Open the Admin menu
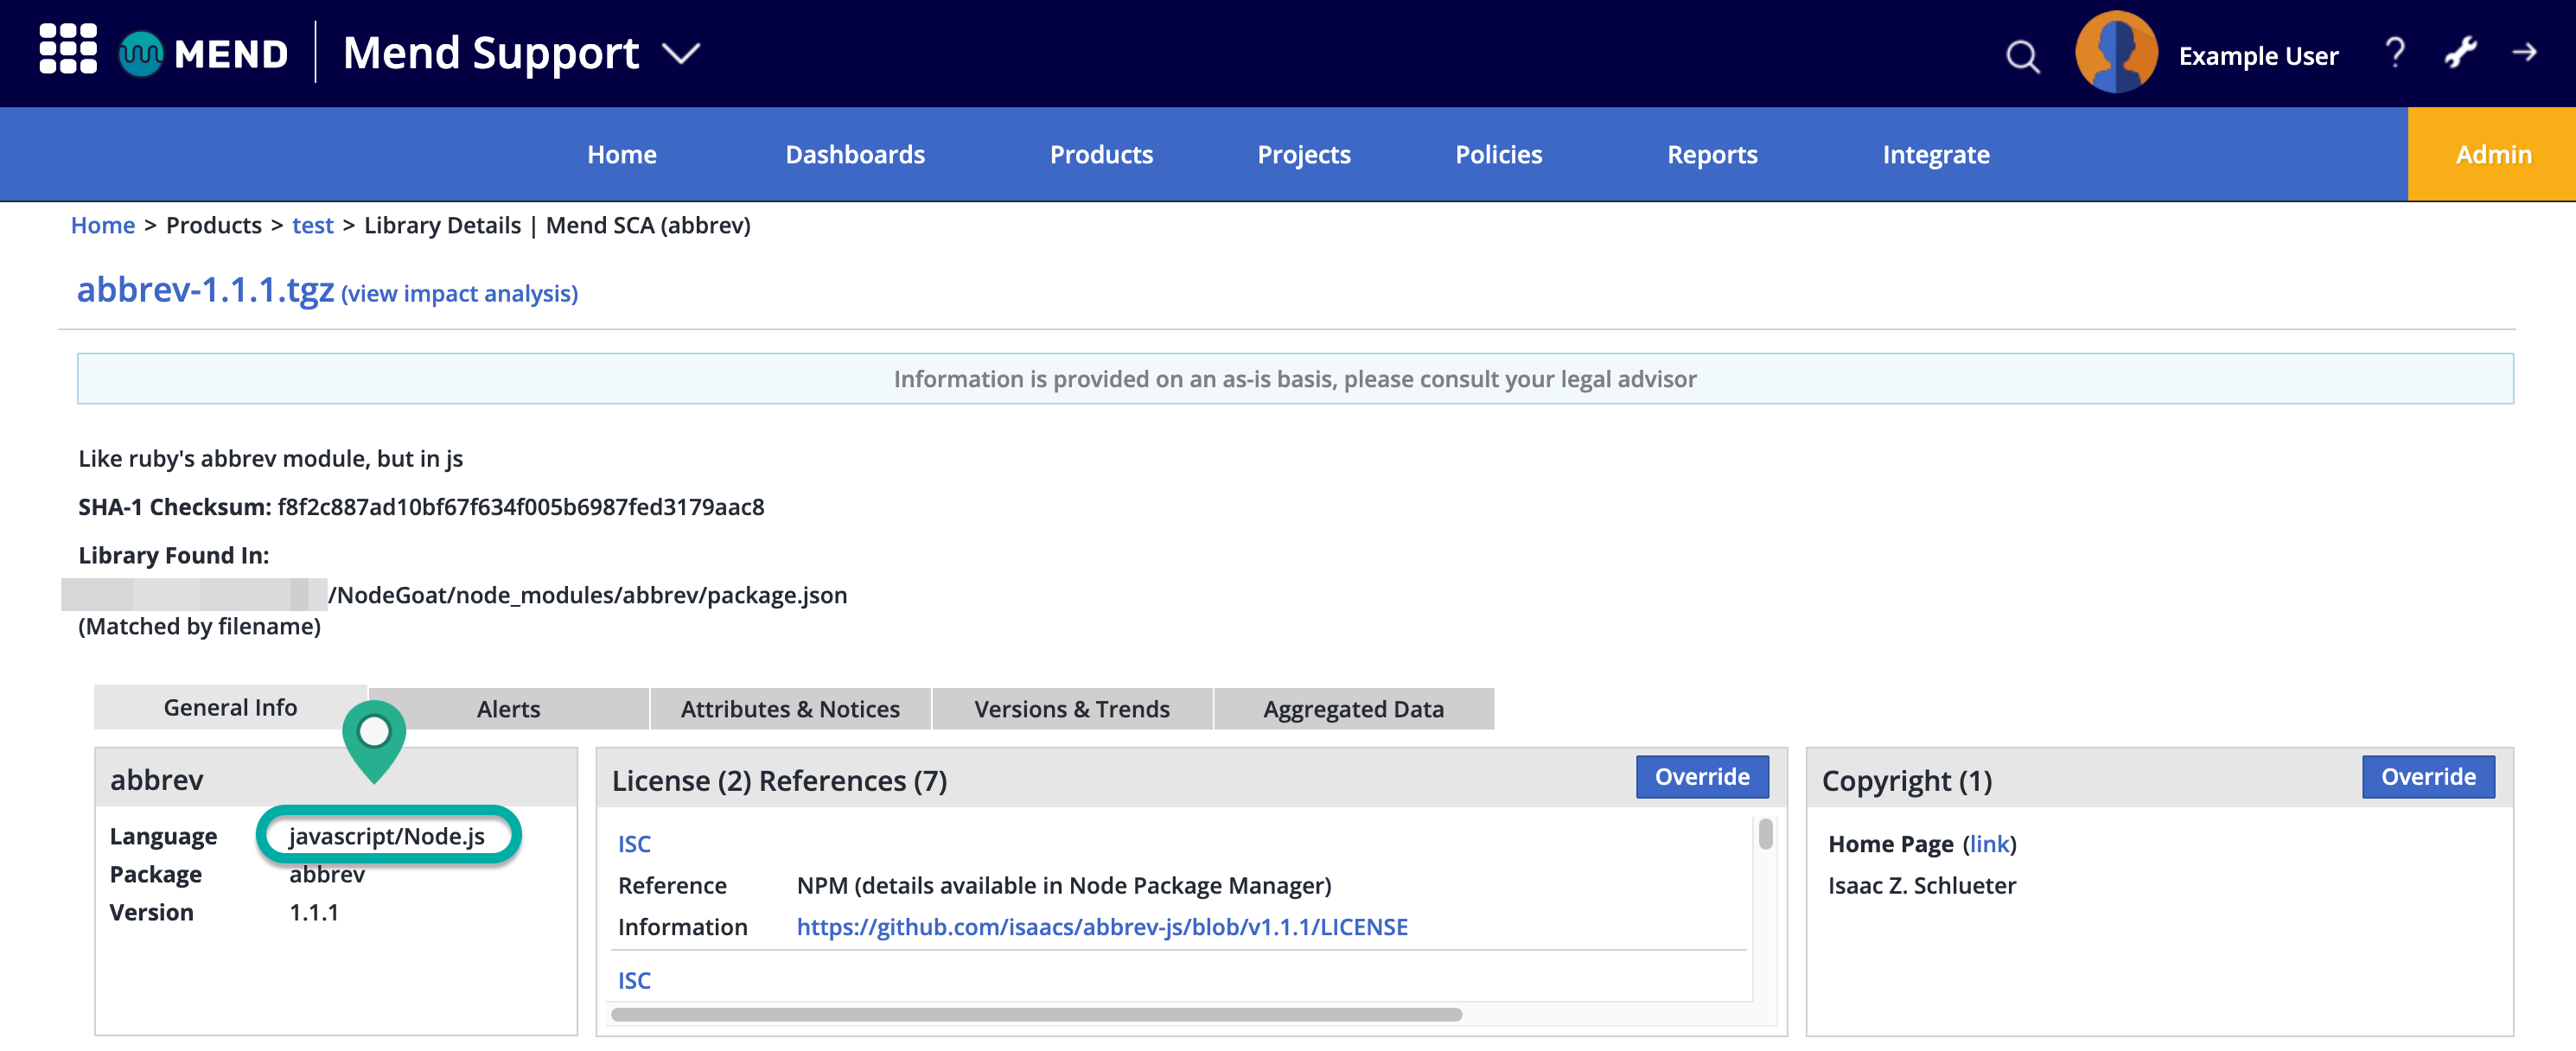 (x=2492, y=155)
